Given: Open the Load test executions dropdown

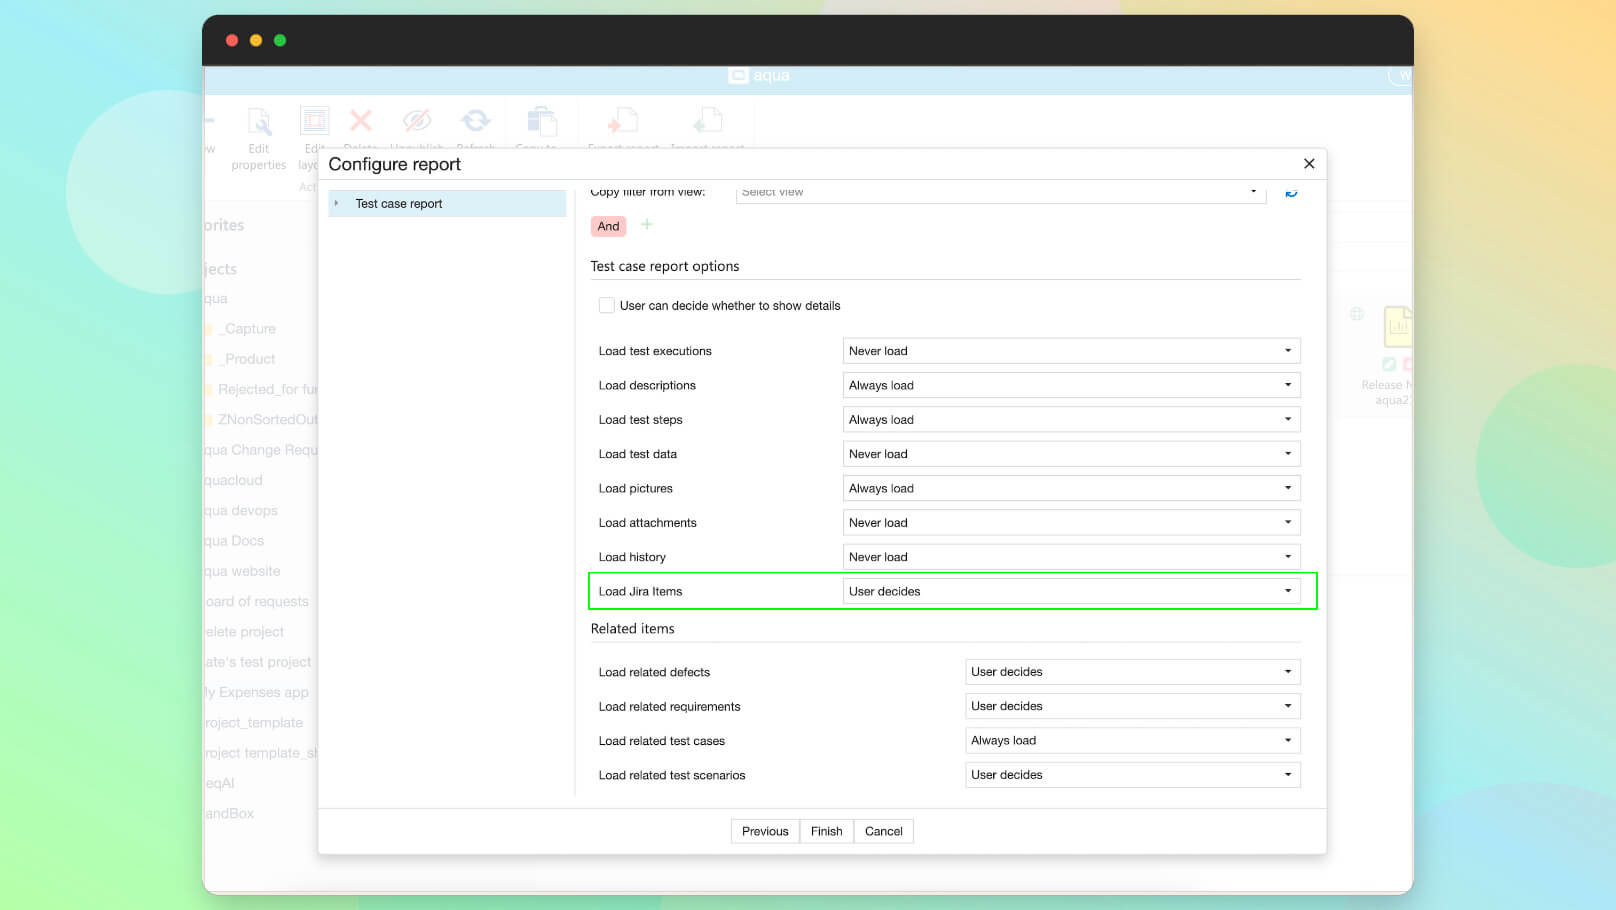Looking at the screenshot, I should (x=1071, y=351).
